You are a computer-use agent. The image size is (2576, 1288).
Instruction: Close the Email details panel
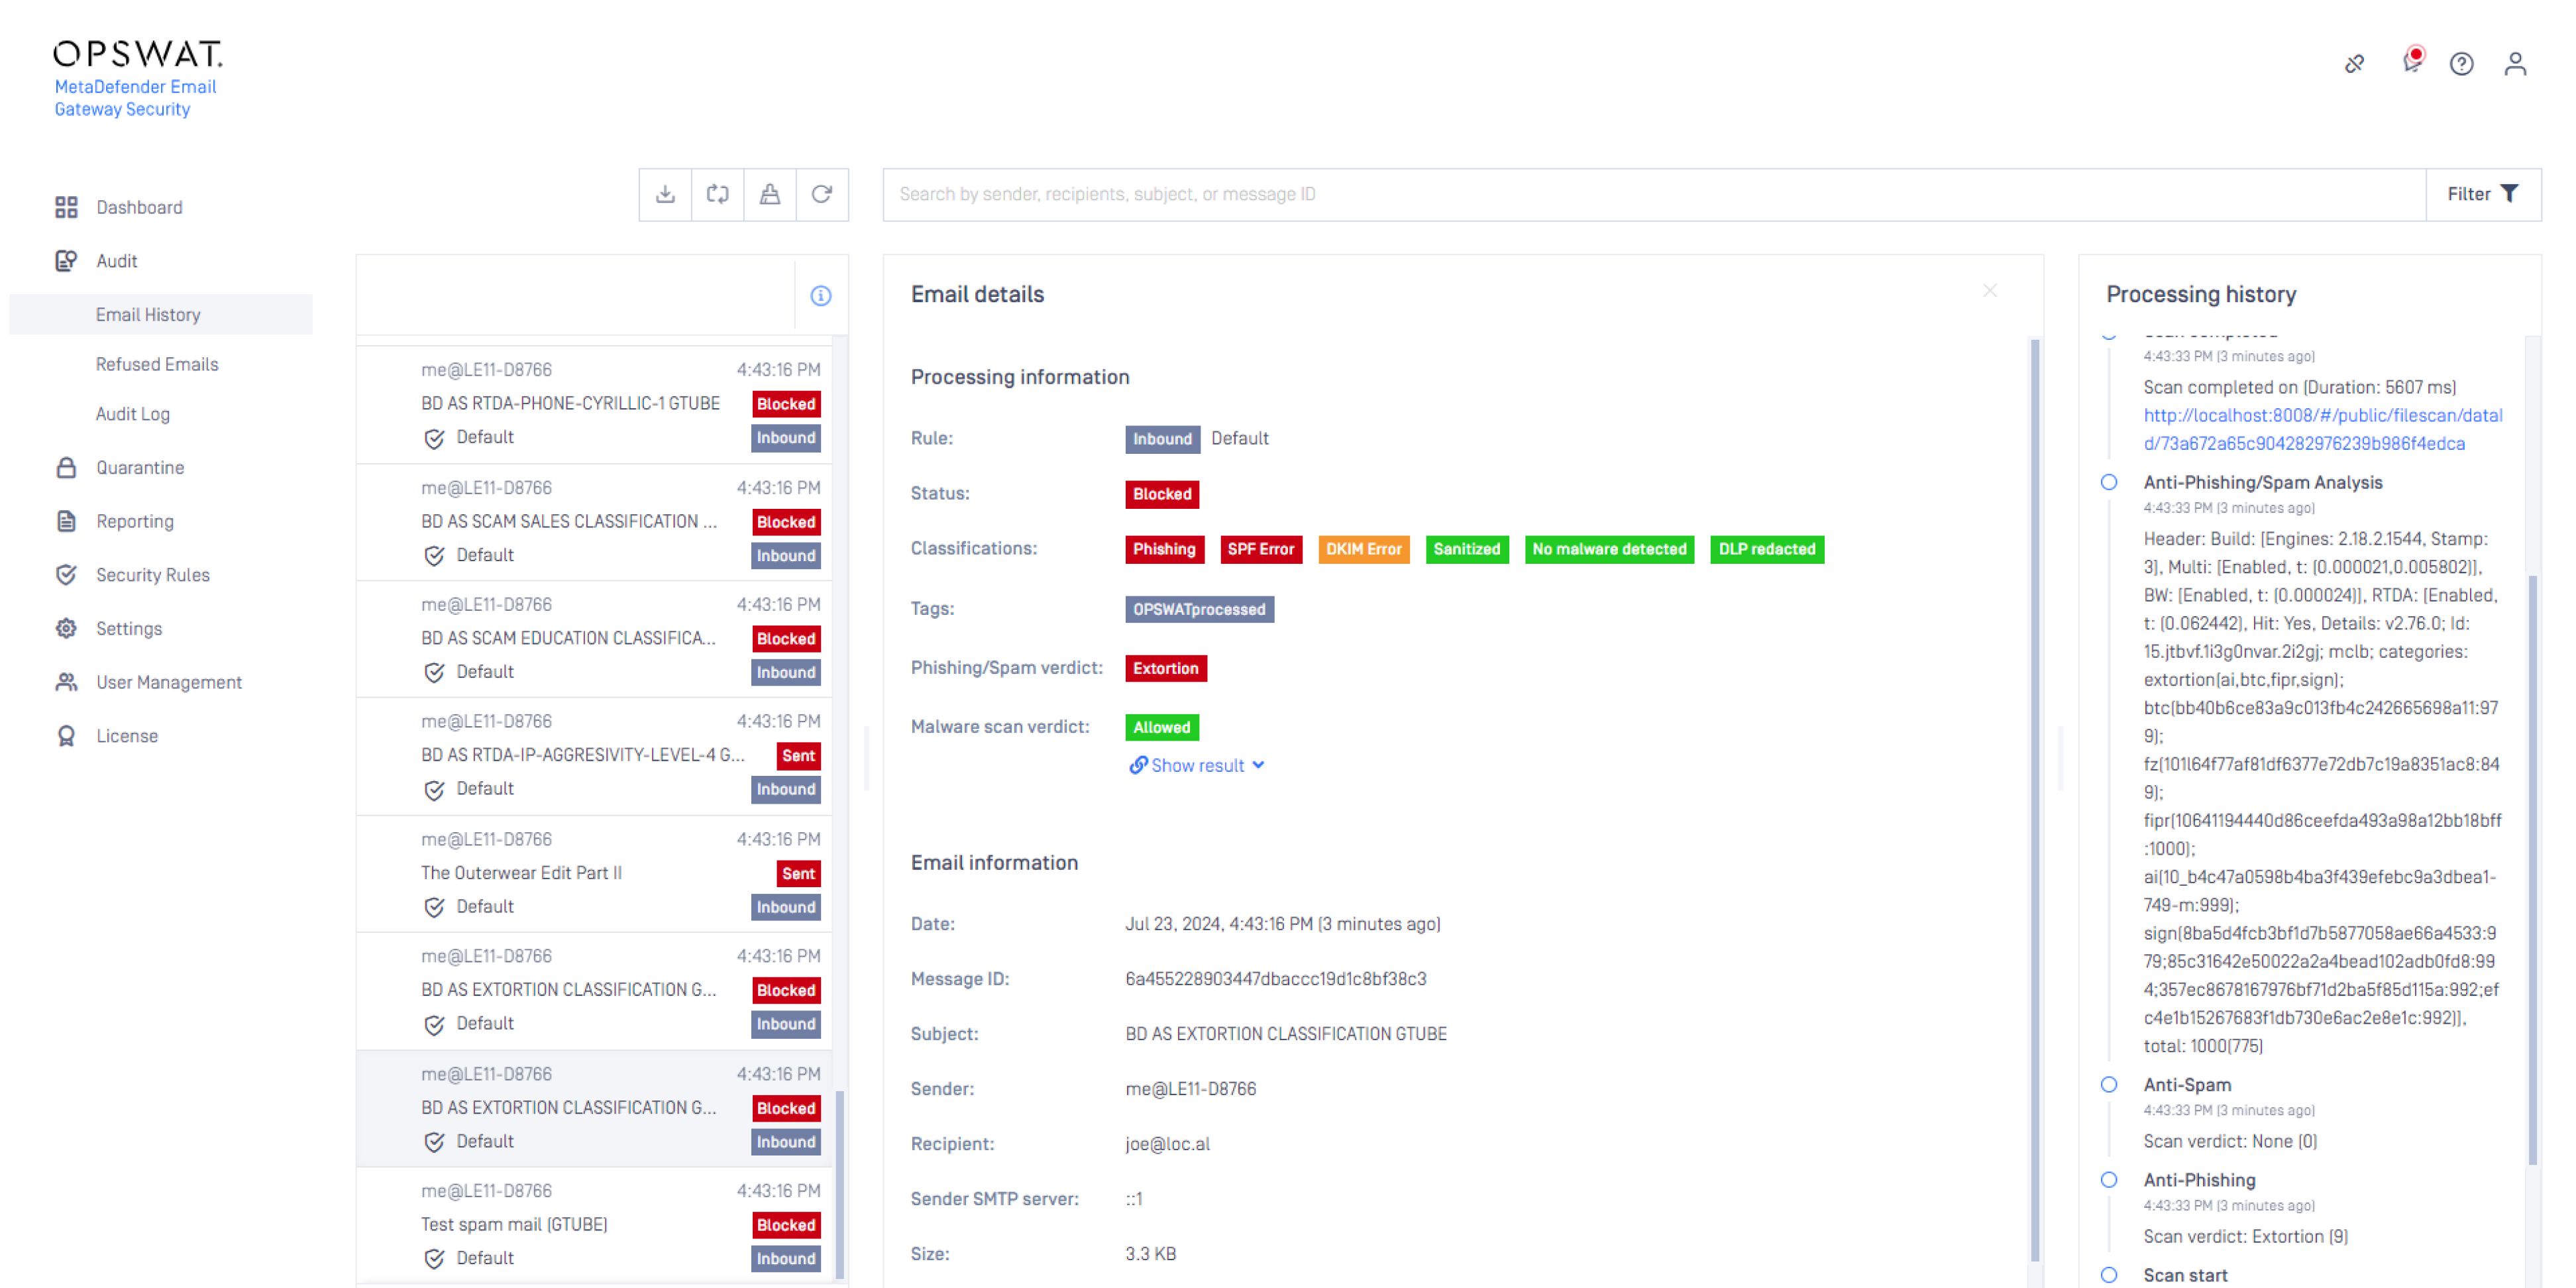coord(1989,291)
